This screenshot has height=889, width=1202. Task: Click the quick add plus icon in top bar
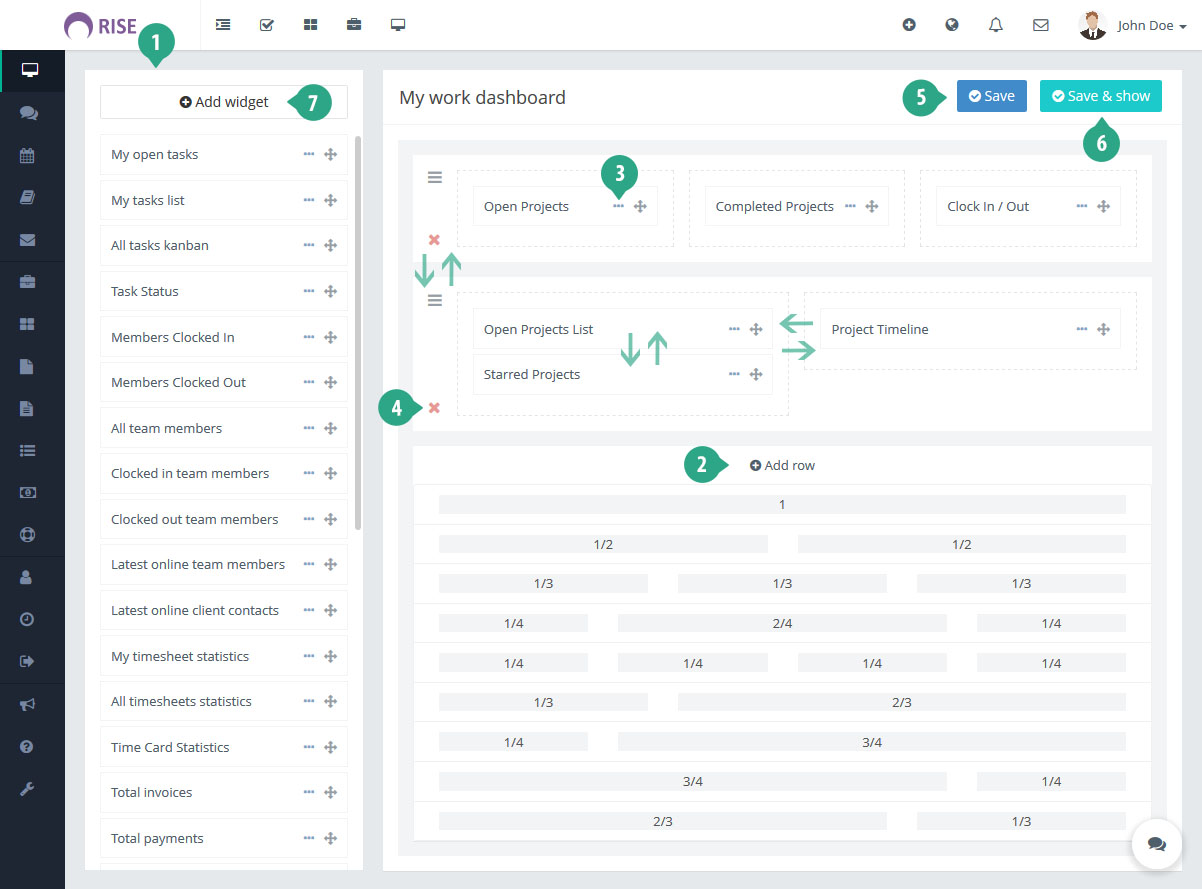909,25
